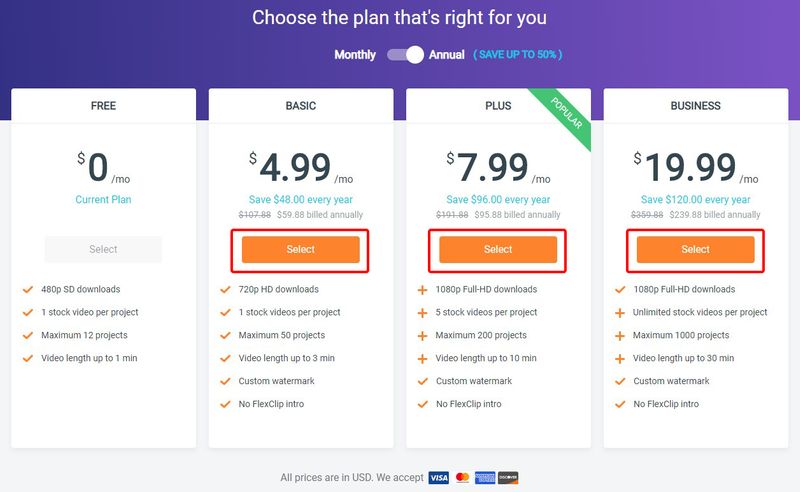The width and height of the screenshot is (800, 492).
Task: Click plus icon beside 1080p Full-HD downloads in Plus
Action: pyautogui.click(x=422, y=290)
